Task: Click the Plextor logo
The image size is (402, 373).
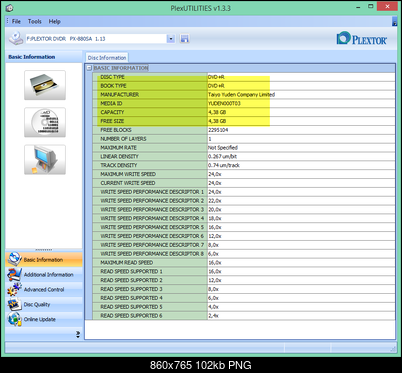Action: [362, 38]
